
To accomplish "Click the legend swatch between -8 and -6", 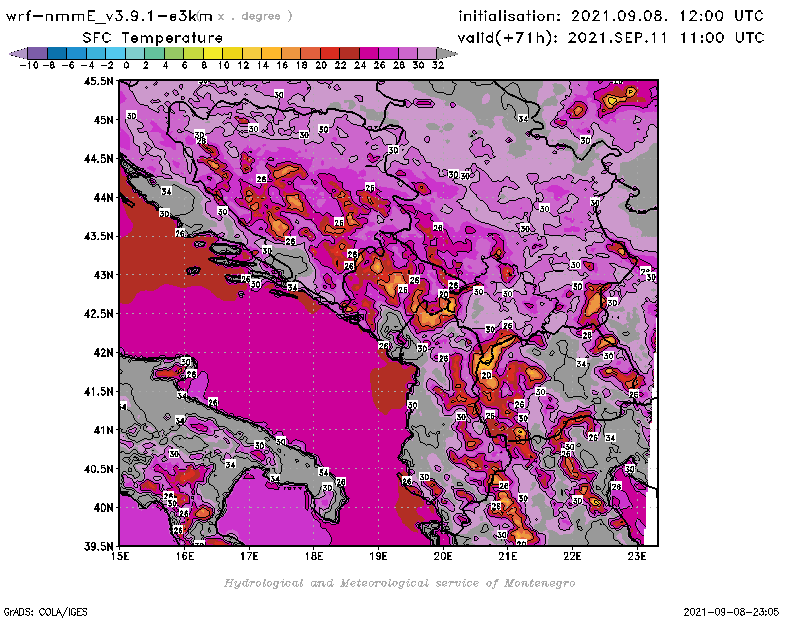I will click(57, 53).
